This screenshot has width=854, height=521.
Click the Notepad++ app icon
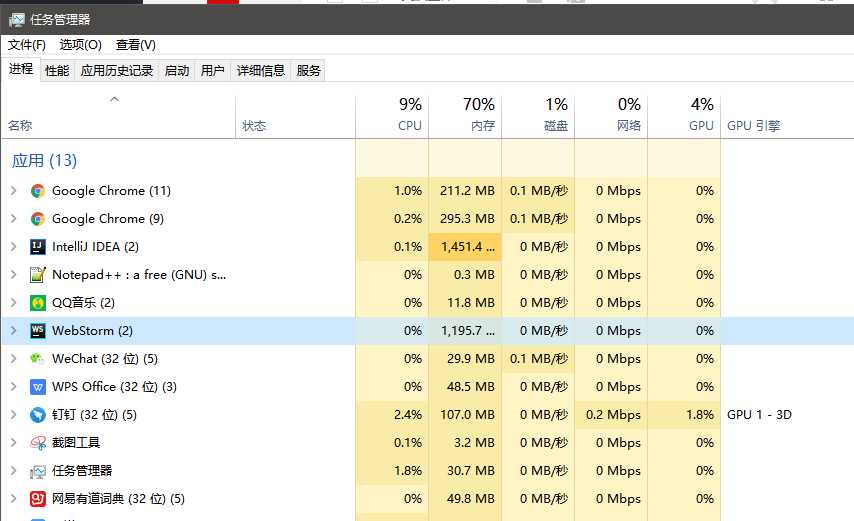pos(38,275)
